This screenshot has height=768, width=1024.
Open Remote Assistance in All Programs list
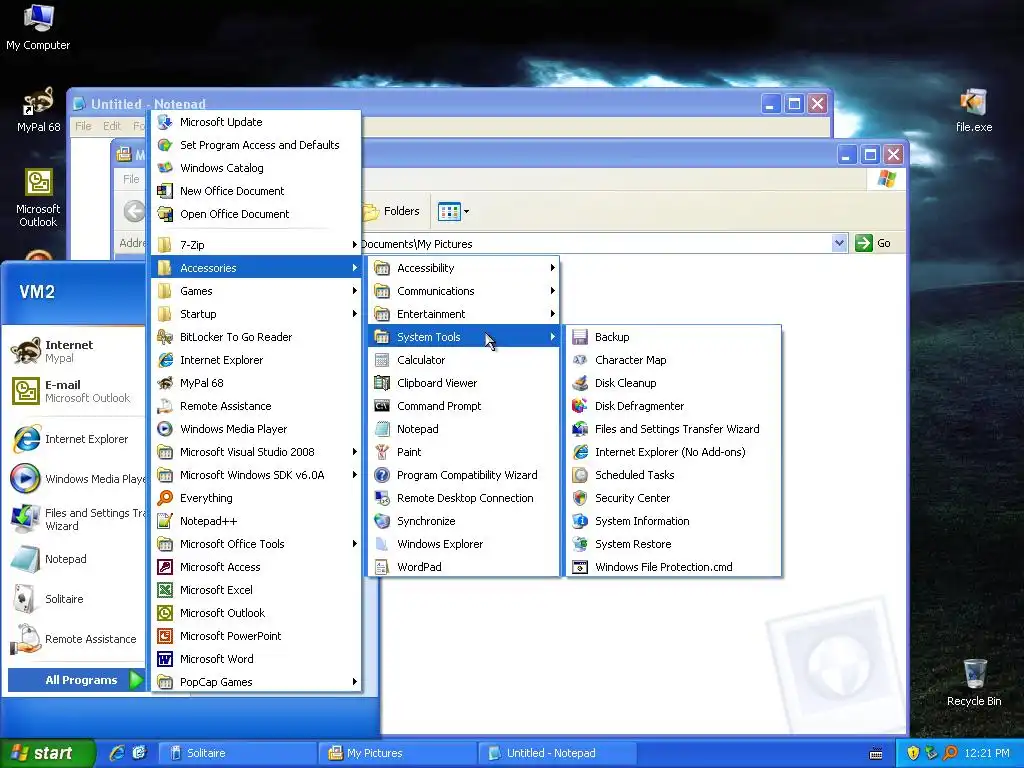point(256,406)
